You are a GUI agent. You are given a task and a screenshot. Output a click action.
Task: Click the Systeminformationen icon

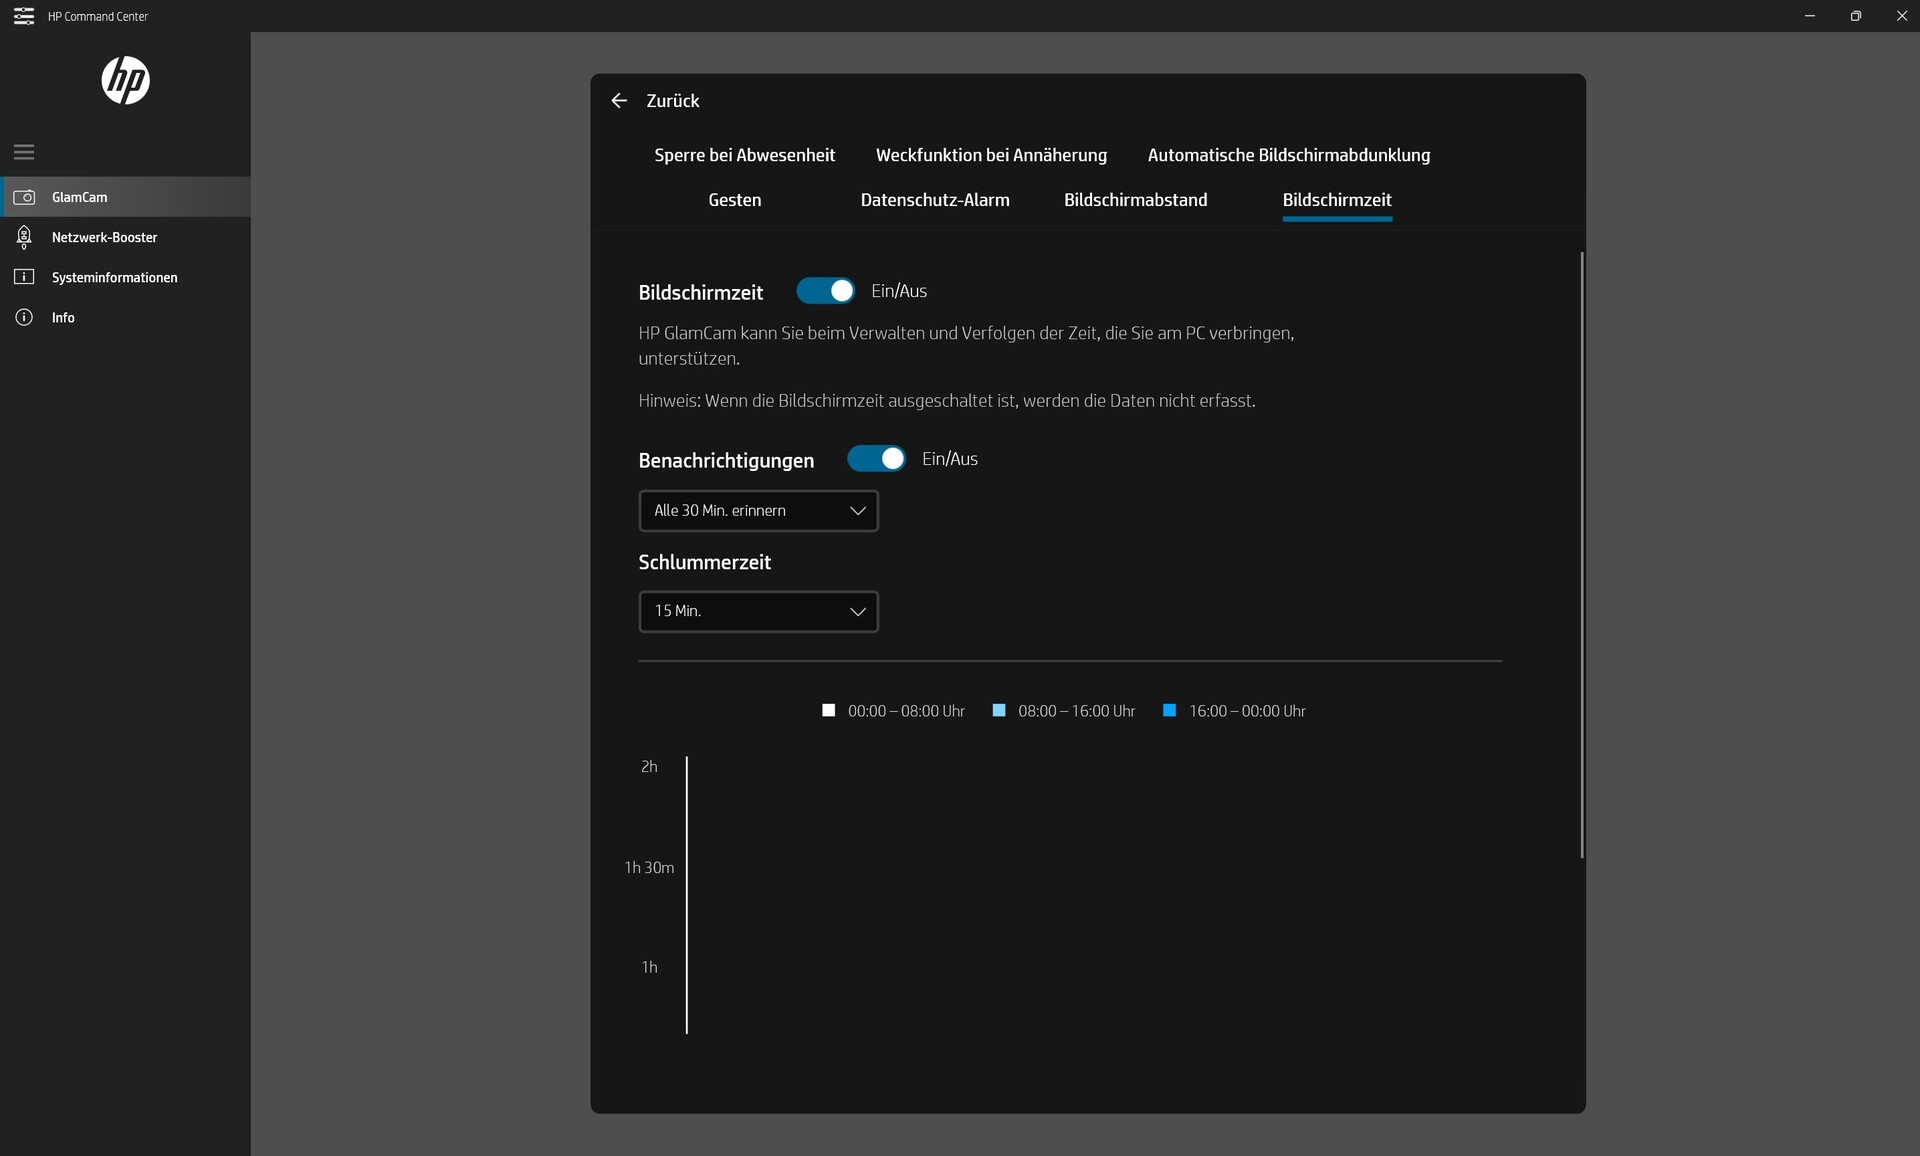(24, 277)
